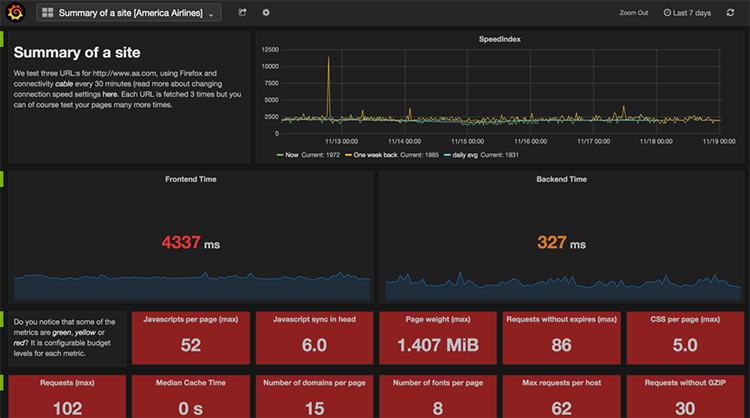The width and height of the screenshot is (750, 418).
Task: Follow the 'cable' connectivity link
Action: click(64, 84)
